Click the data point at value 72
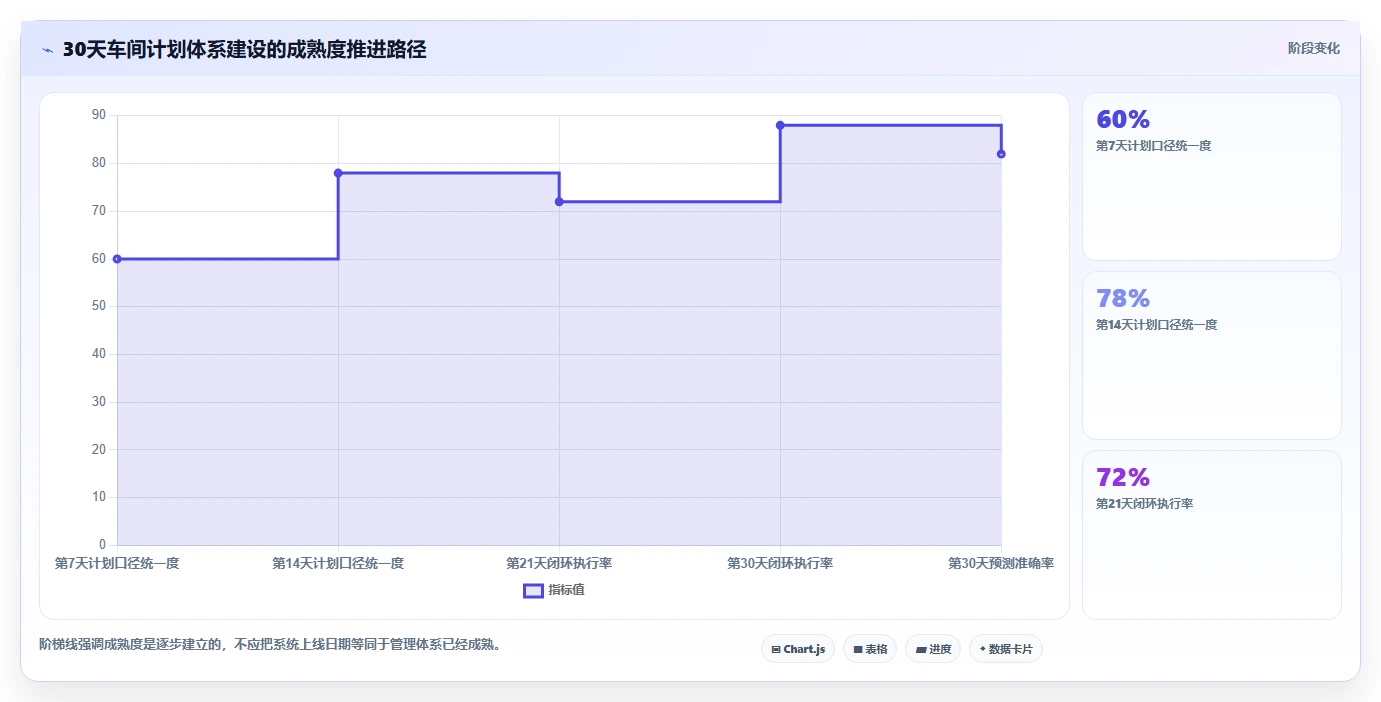The height and width of the screenshot is (702, 1381). point(559,202)
